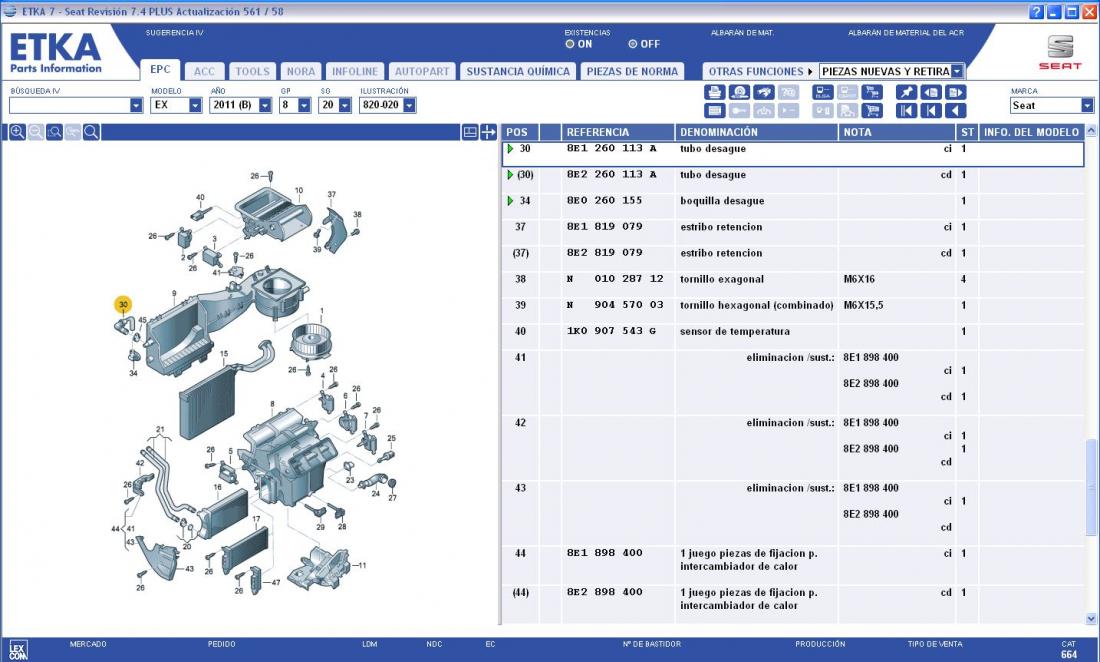Image resolution: width=1100 pixels, height=662 pixels.
Task: Open the Modelo EX dropdown
Action: click(x=195, y=105)
